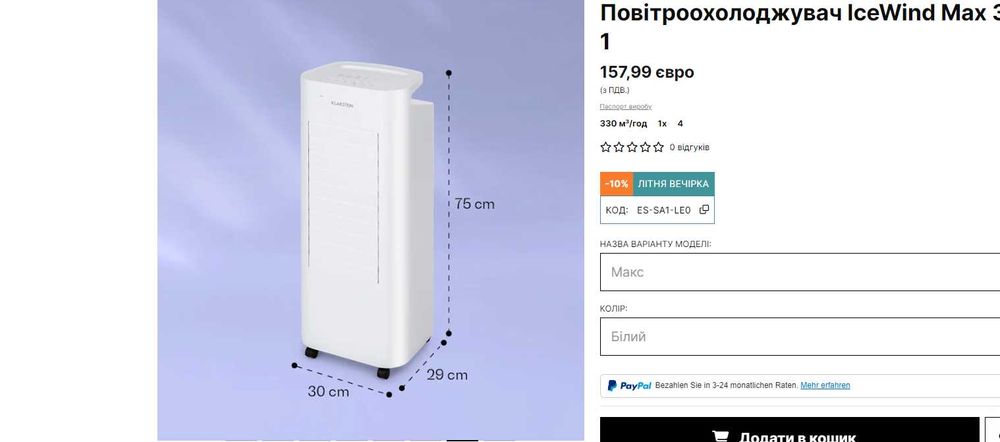Select the ES-SA1-LE0 code text
Image resolution: width=1000 pixels, height=442 pixels.
click(663, 210)
